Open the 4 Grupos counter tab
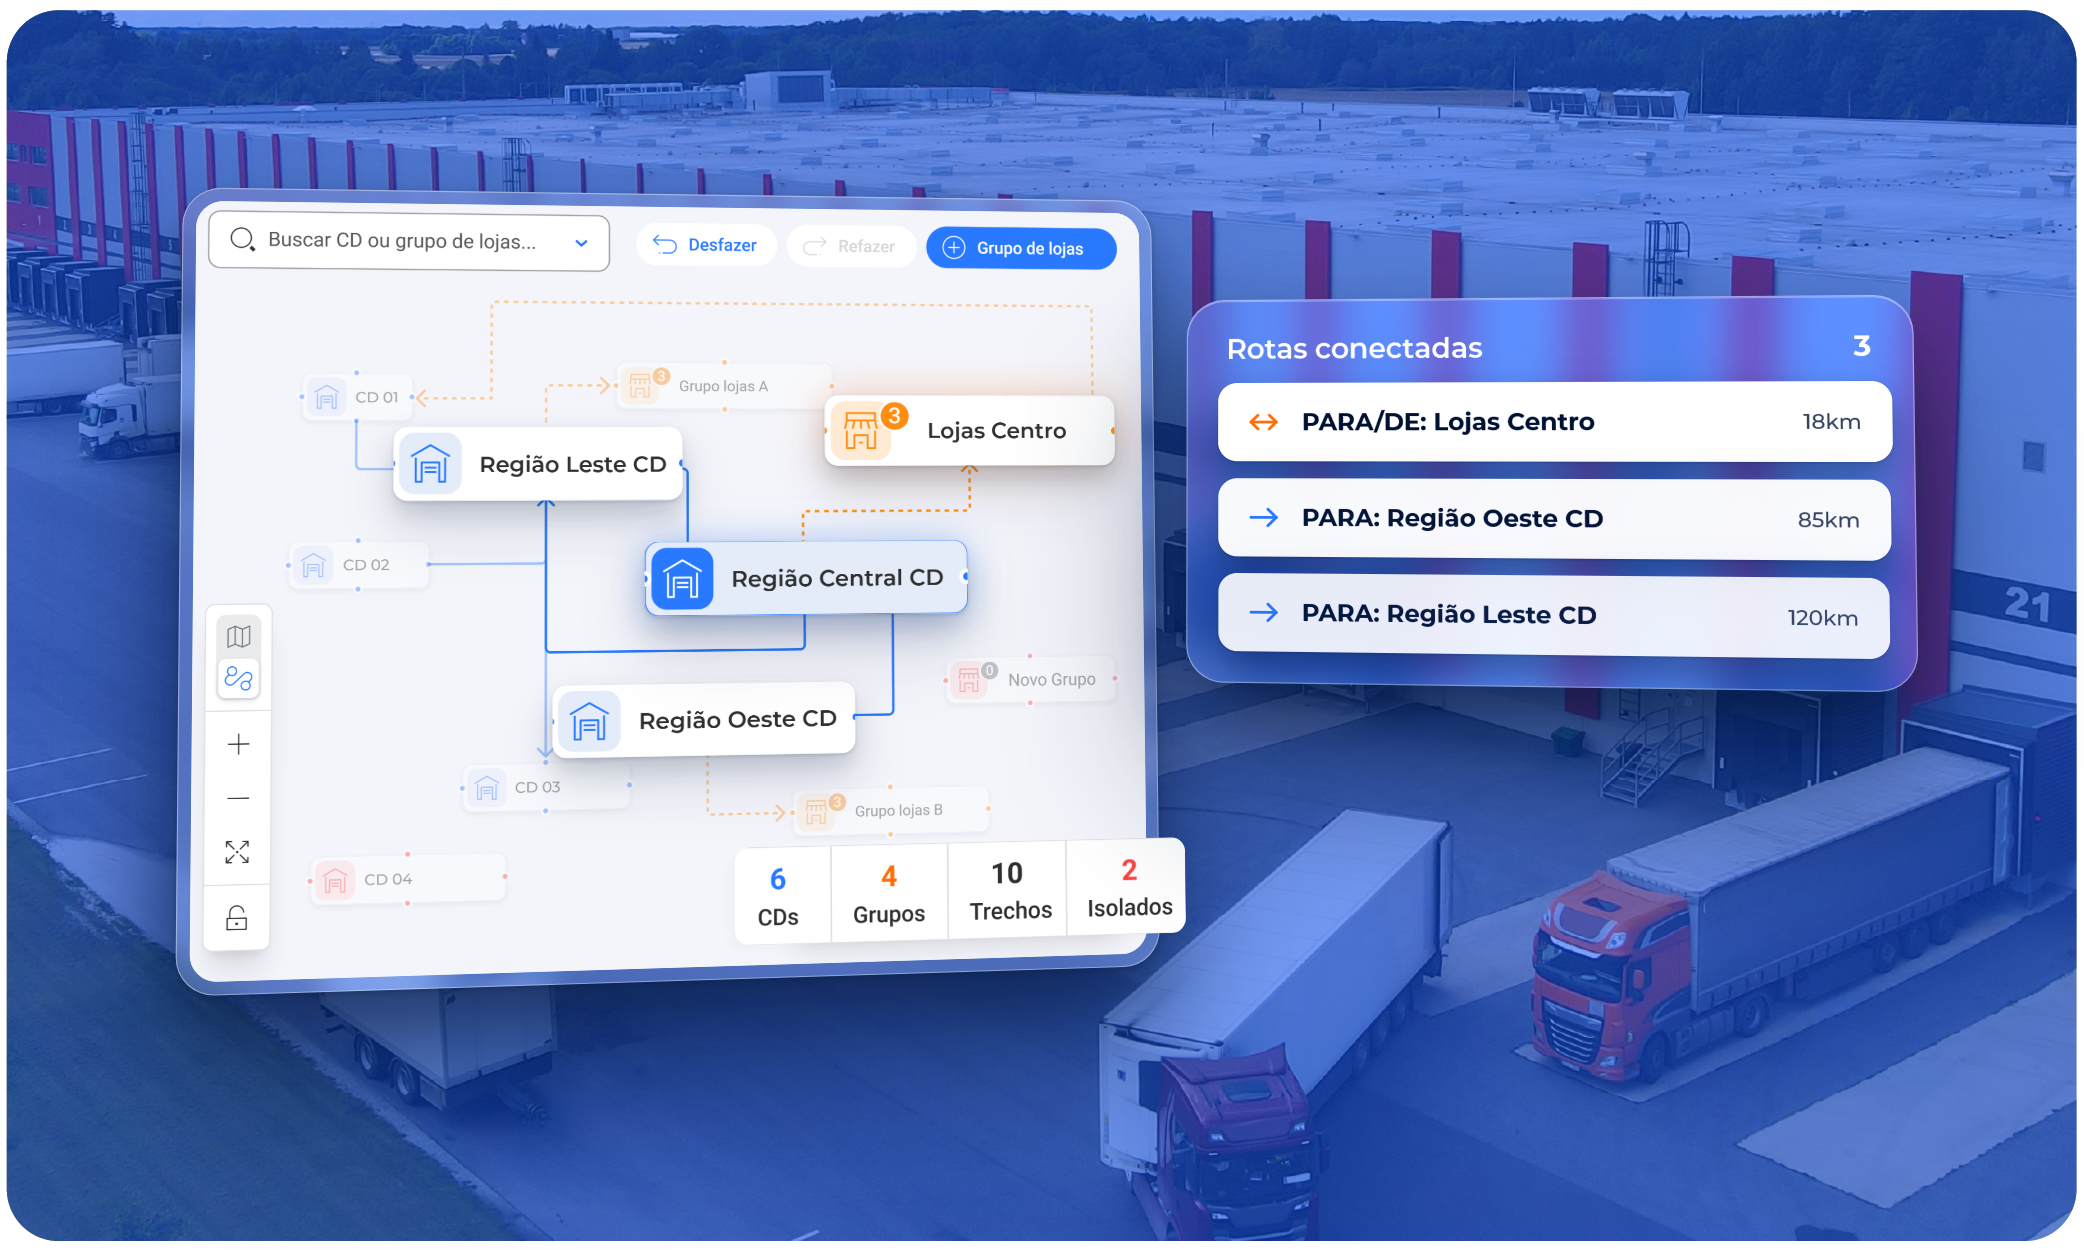This screenshot has width=2084, height=1250. pyautogui.click(x=889, y=894)
